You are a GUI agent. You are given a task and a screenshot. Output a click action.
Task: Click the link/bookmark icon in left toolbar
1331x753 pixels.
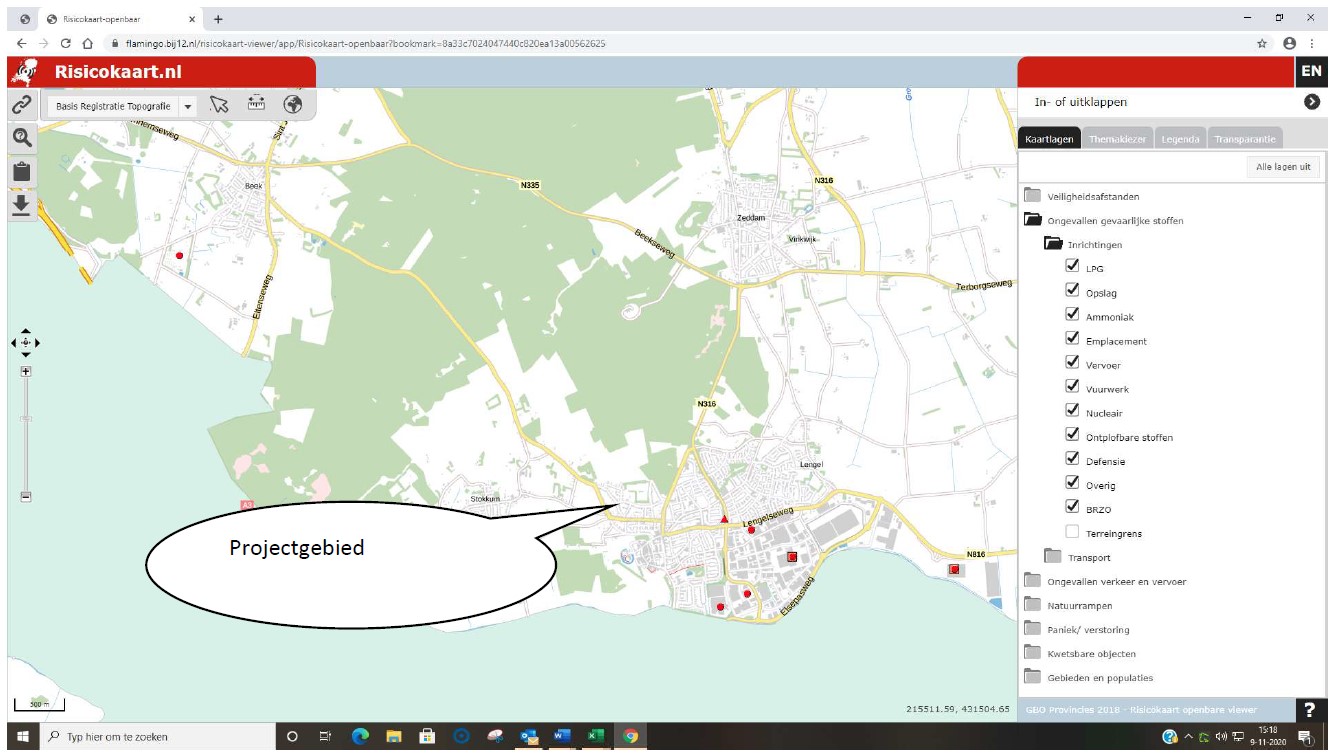coord(21,104)
